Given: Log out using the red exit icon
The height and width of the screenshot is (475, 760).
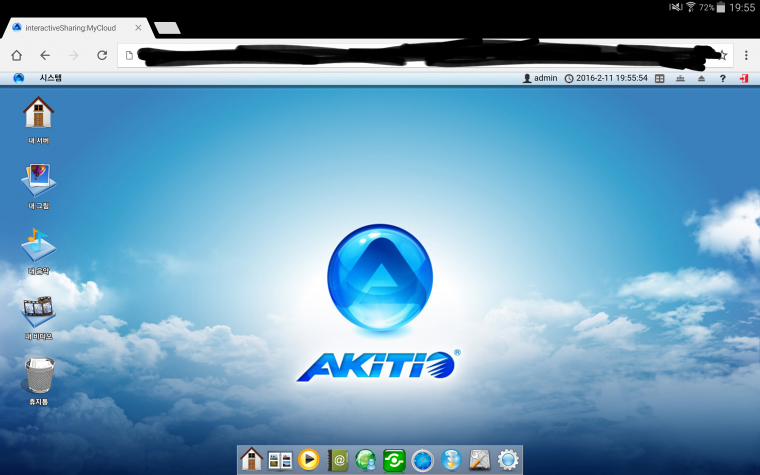Looking at the screenshot, I should [x=744, y=79].
